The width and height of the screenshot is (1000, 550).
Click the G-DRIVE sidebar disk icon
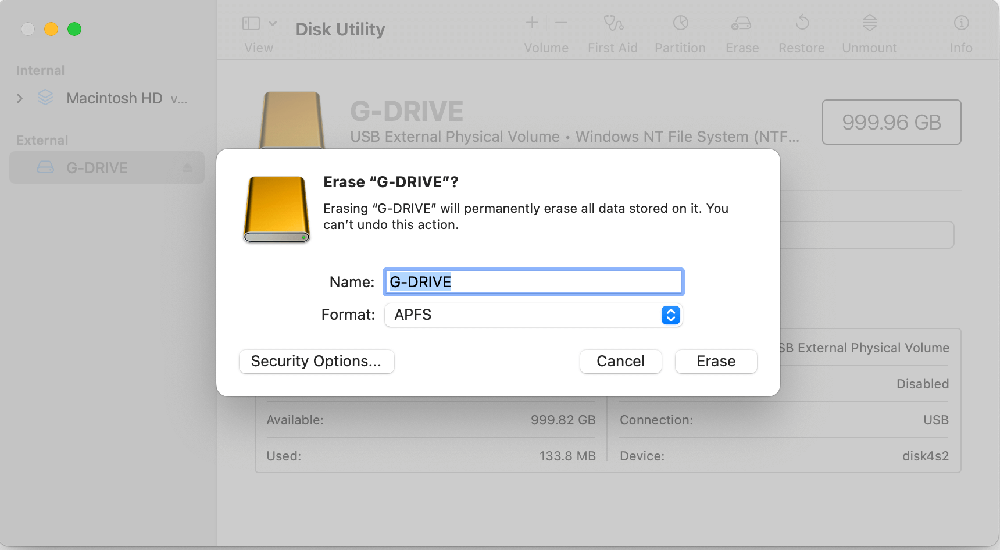pos(45,168)
